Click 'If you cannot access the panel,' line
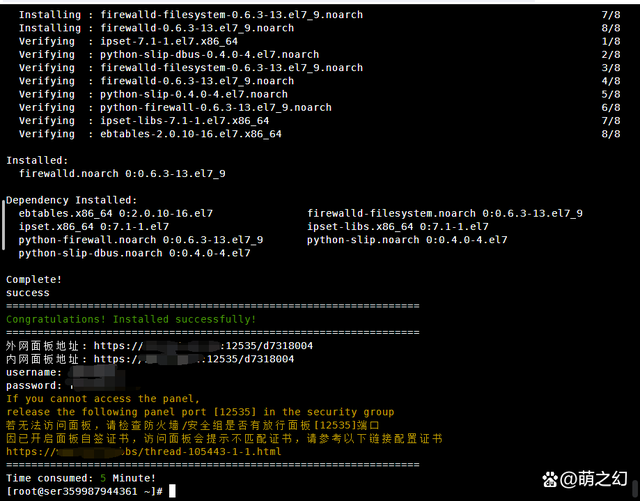 click(103, 399)
